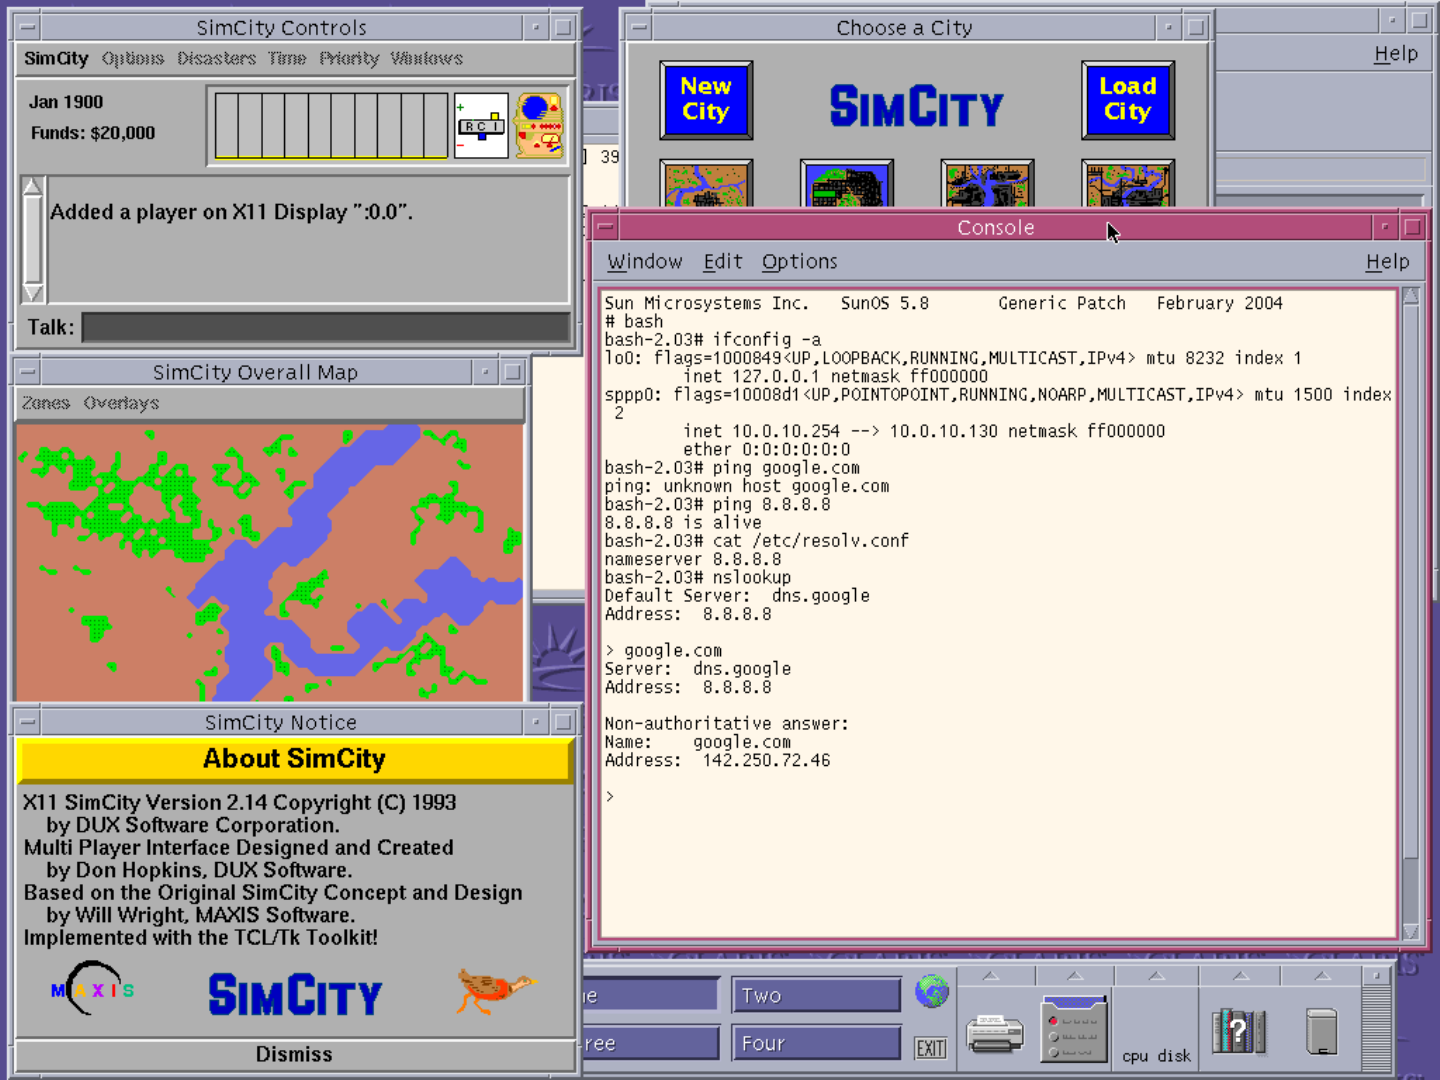Image resolution: width=1440 pixels, height=1080 pixels.
Task: Open the Priority menu
Action: point(349,58)
